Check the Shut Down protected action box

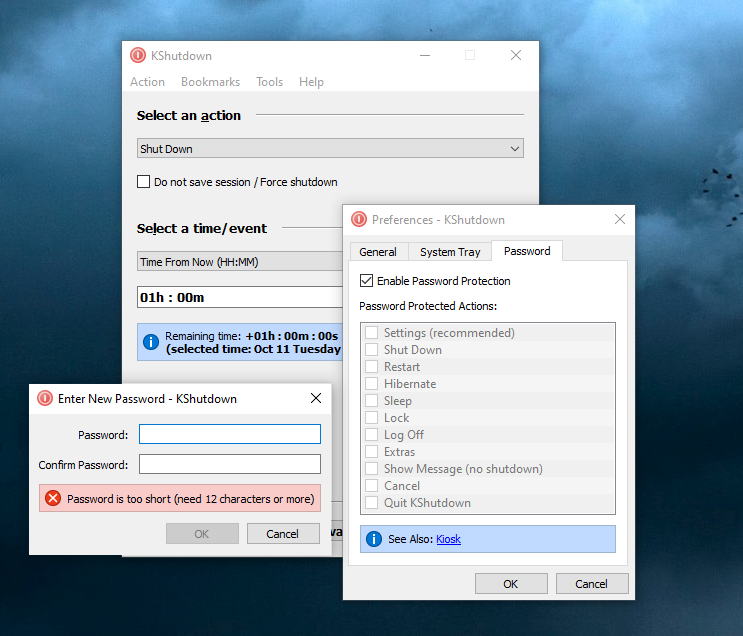[372, 350]
